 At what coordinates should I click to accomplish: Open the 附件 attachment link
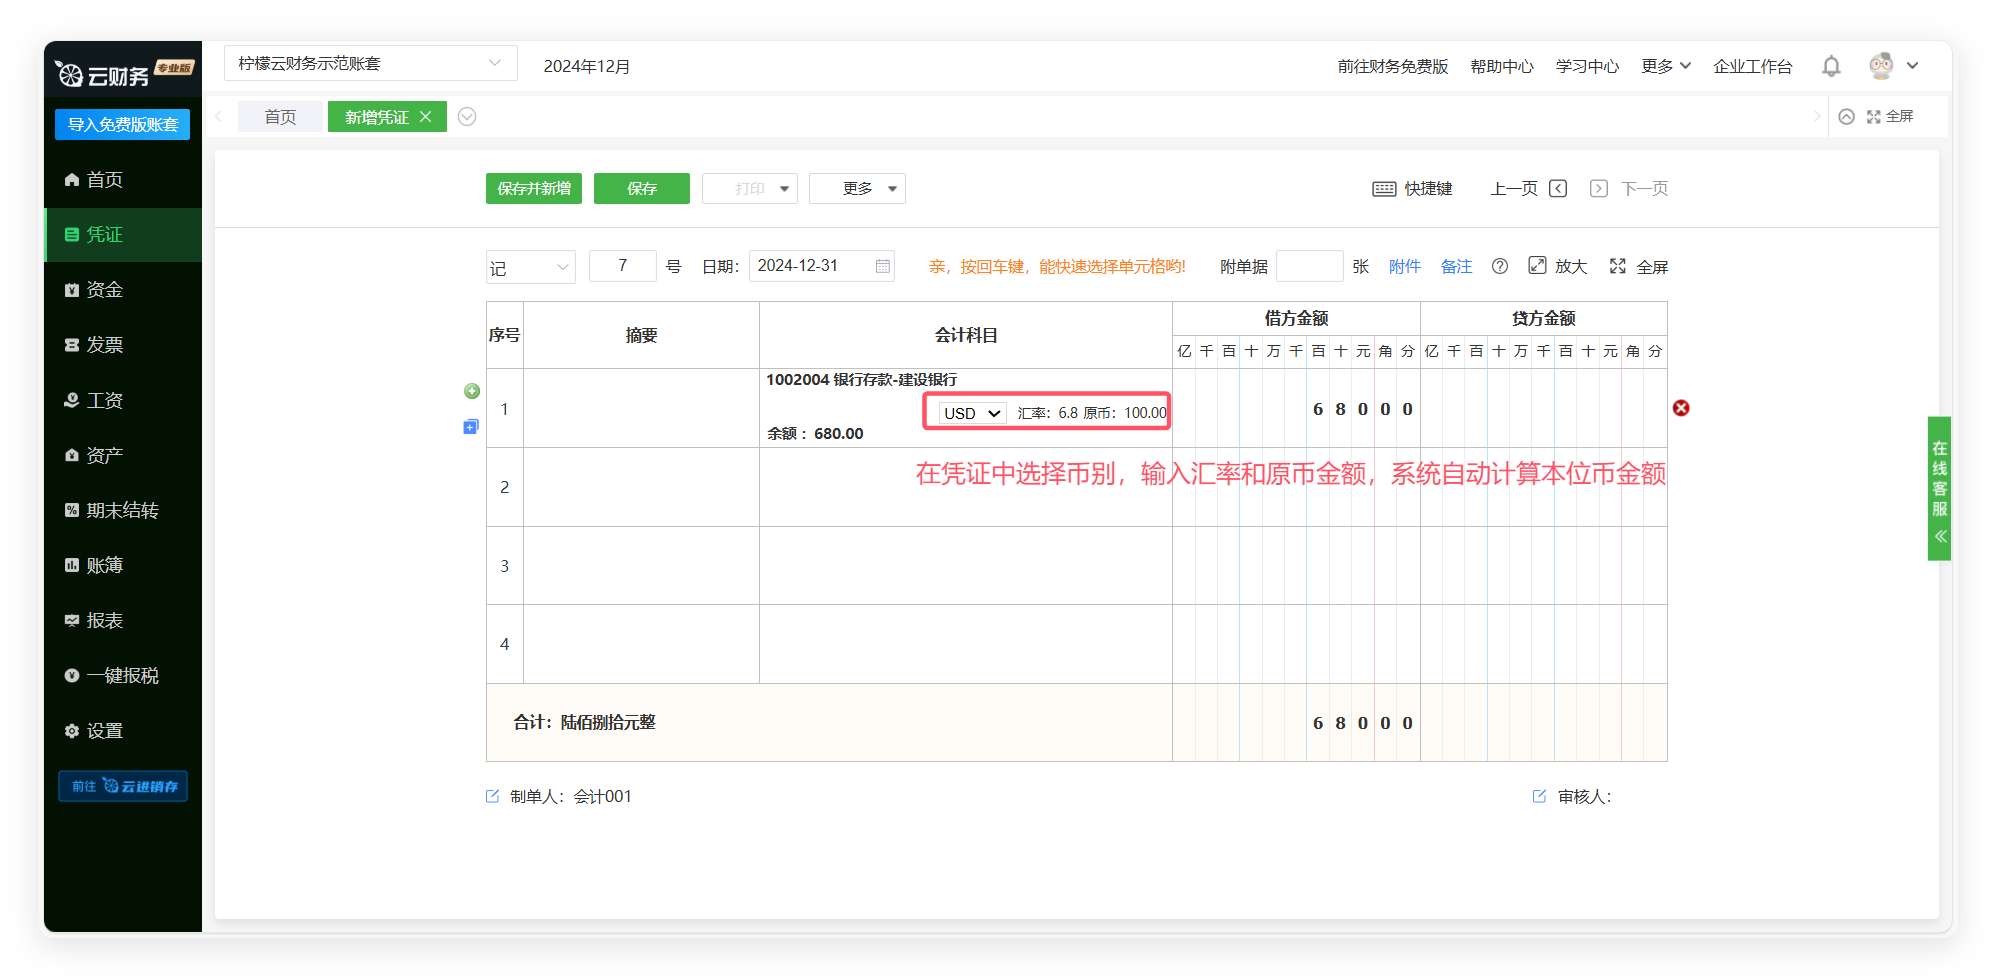[x=1404, y=266]
